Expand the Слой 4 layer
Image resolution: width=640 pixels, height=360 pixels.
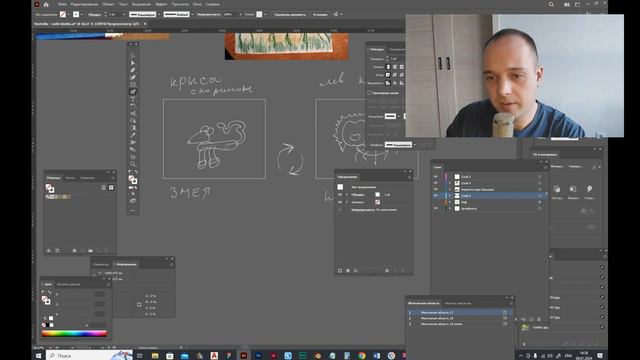click(450, 183)
